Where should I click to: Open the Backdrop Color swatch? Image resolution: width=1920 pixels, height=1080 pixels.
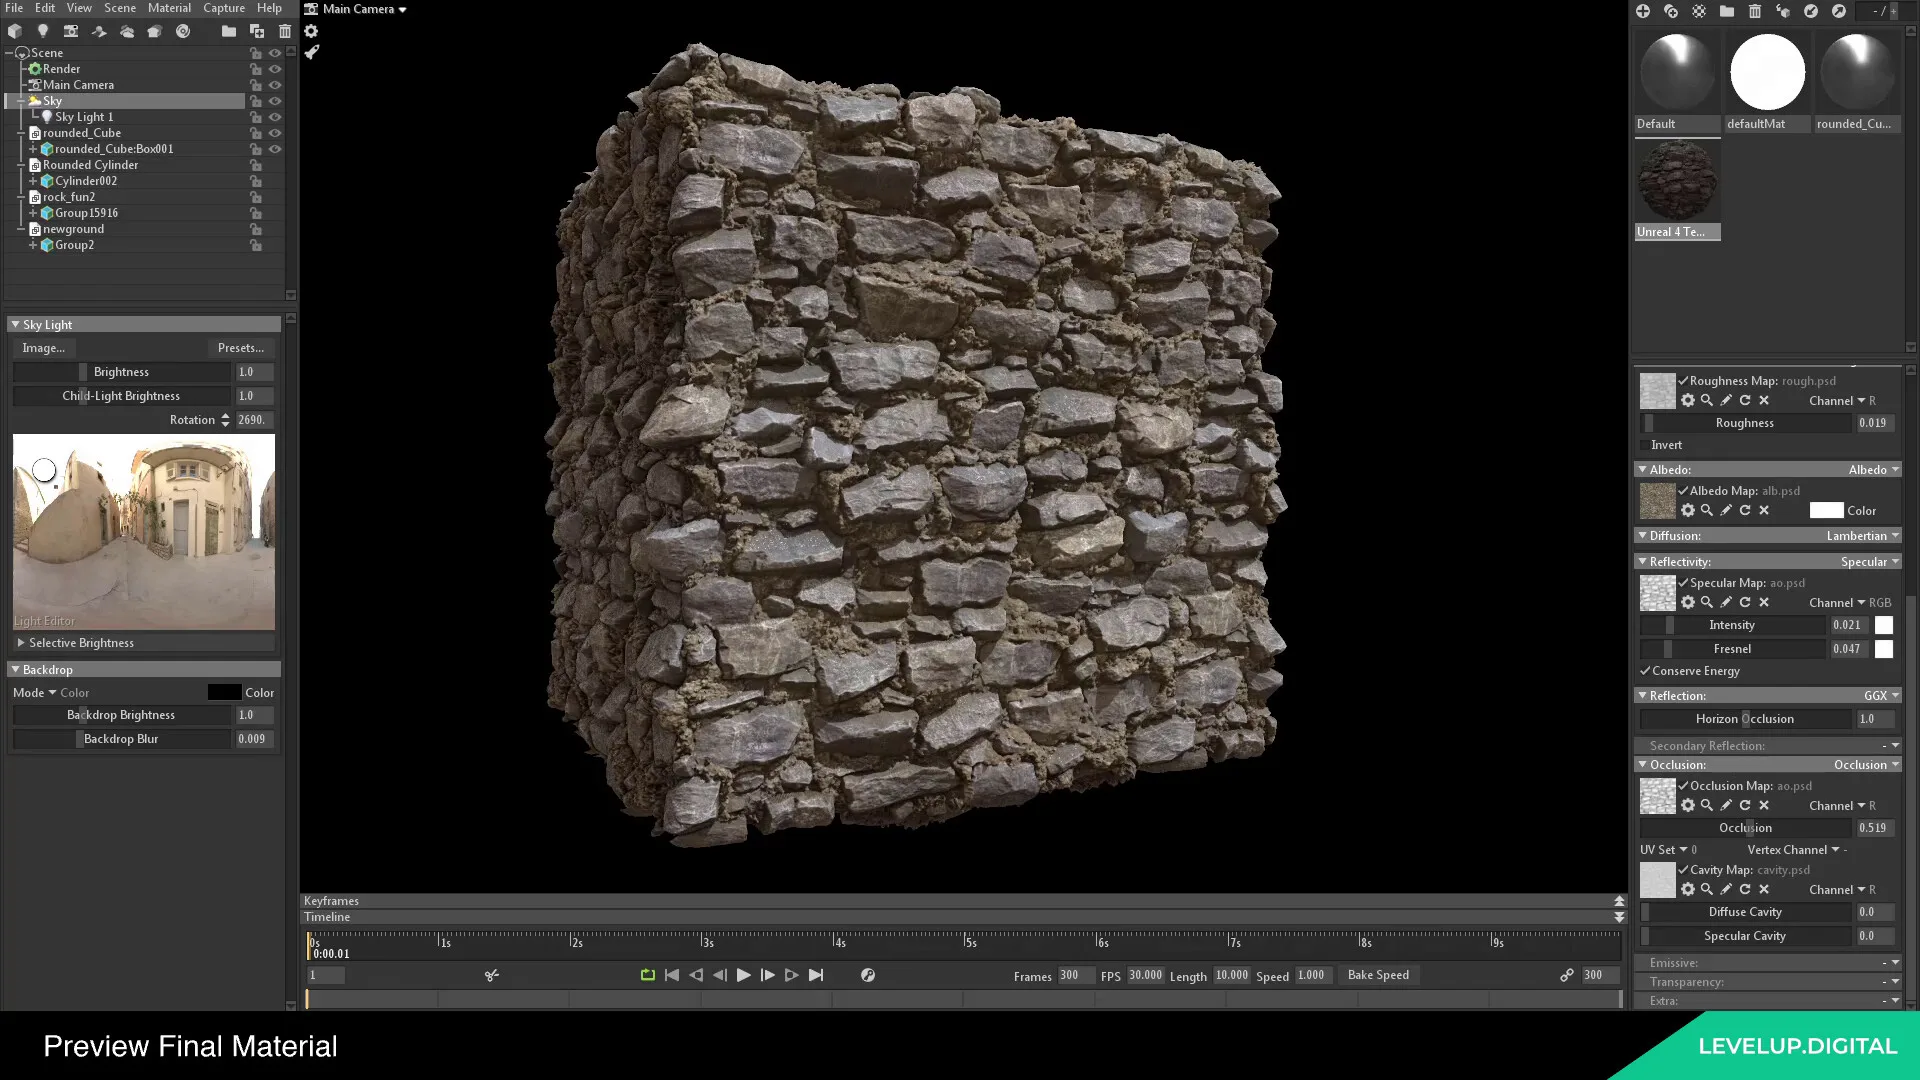[x=224, y=693]
